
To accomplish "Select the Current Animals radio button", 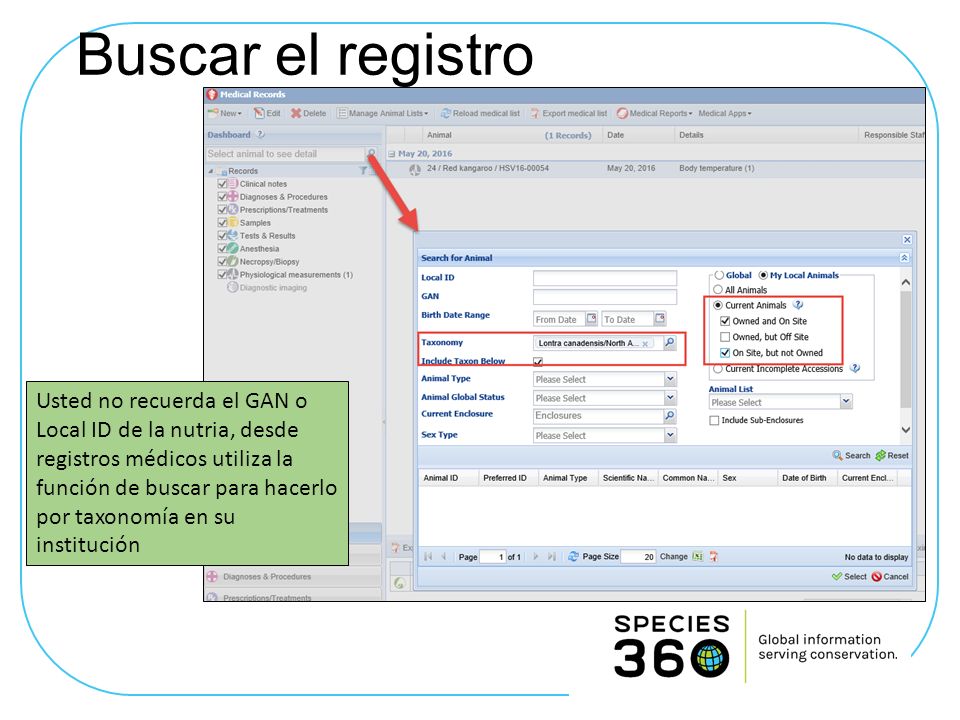I will [x=718, y=305].
